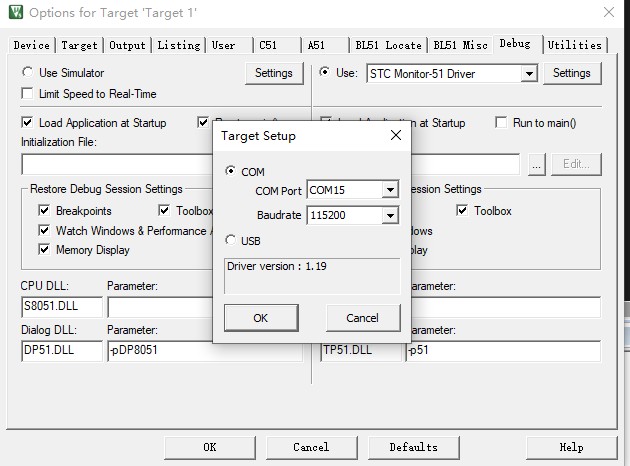Click the Keil uVision icon in title bar
This screenshot has width=630, height=466.
pyautogui.click(x=16, y=12)
